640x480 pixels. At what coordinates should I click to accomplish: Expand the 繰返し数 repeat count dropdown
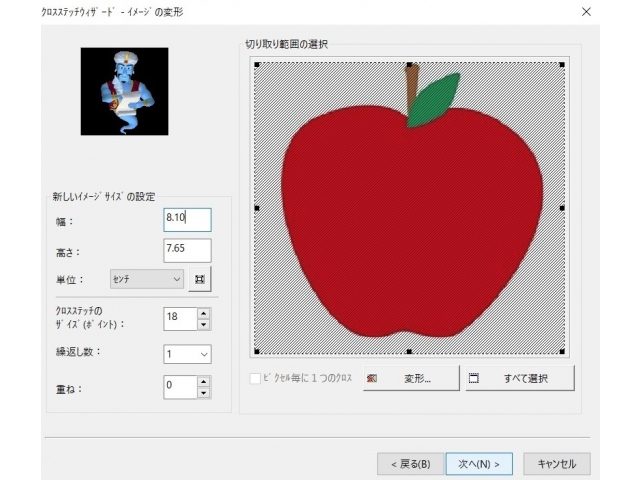(187, 354)
